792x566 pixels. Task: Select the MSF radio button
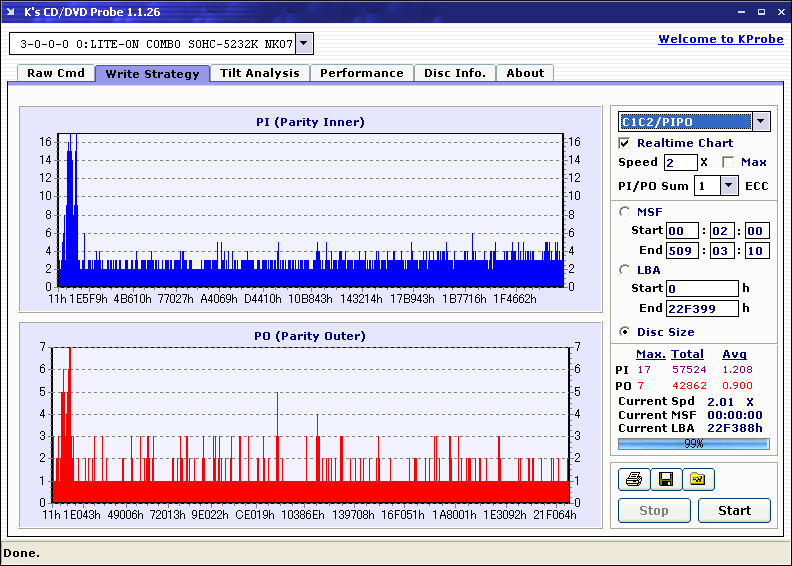pos(625,212)
